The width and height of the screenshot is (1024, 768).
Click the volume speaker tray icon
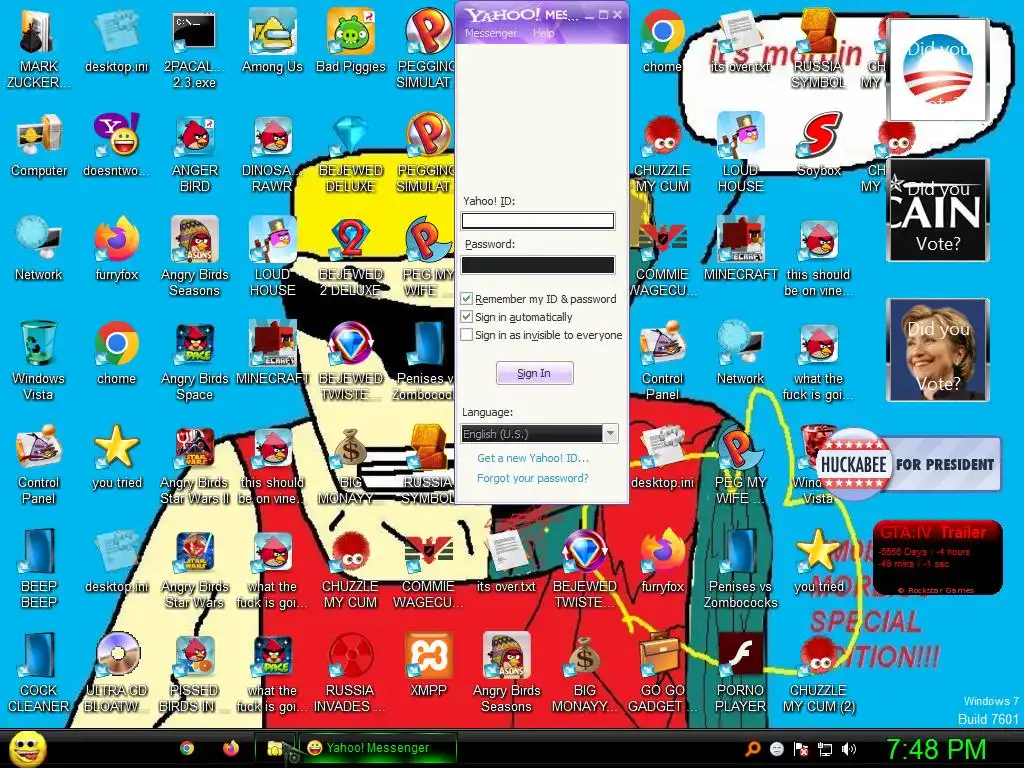(848, 749)
